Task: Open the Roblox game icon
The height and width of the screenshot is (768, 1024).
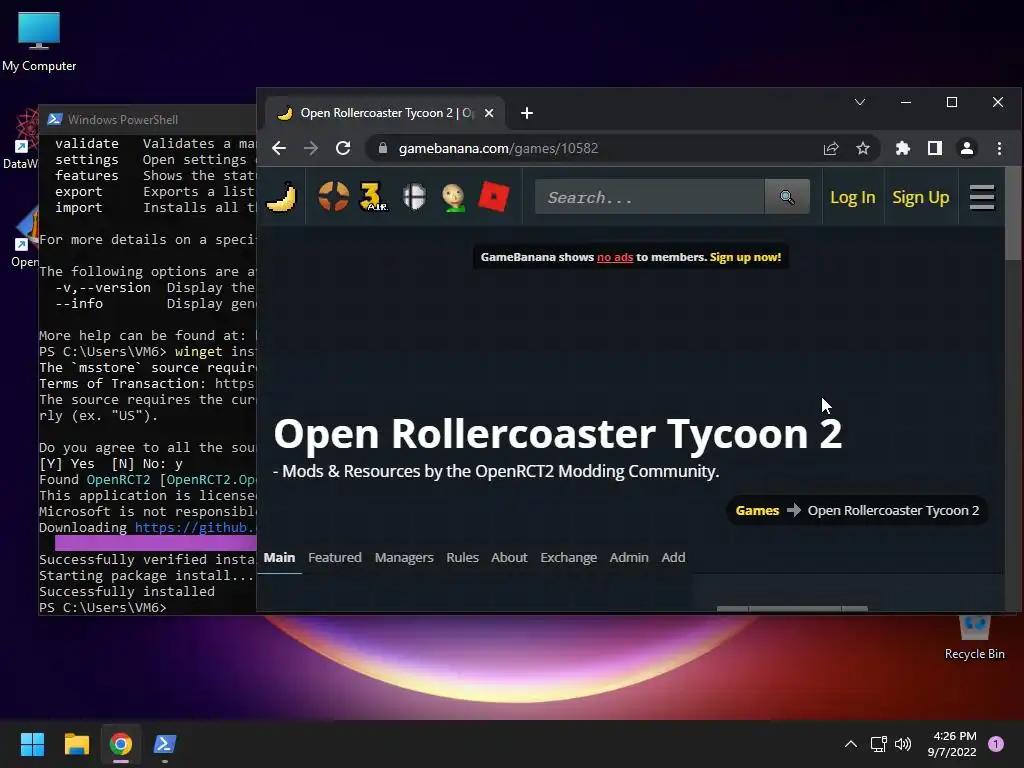Action: 494,197
